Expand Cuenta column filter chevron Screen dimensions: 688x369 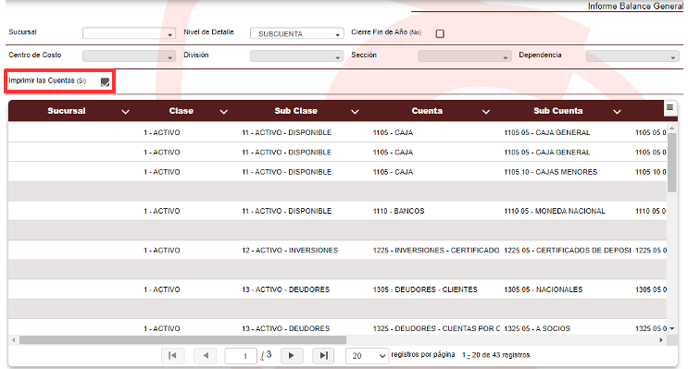pyautogui.click(x=486, y=112)
